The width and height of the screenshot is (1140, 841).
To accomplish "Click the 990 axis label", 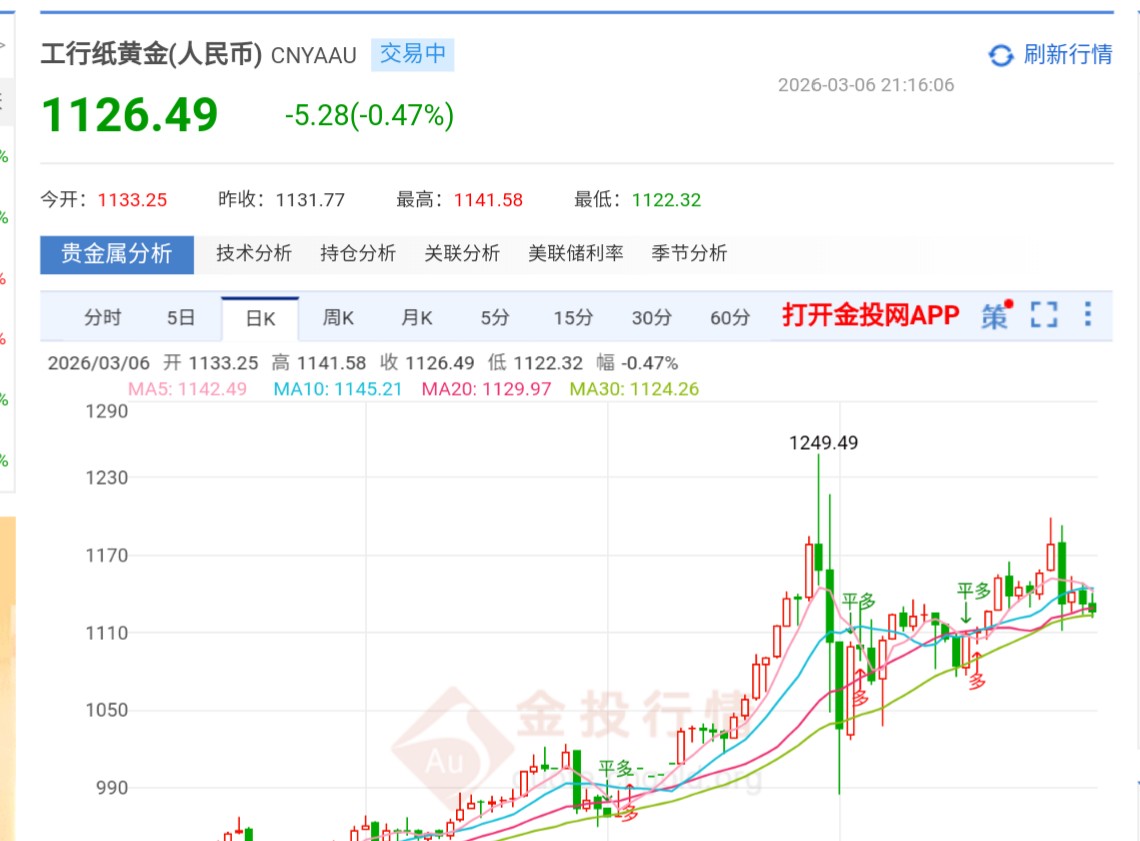I will (x=112, y=788).
